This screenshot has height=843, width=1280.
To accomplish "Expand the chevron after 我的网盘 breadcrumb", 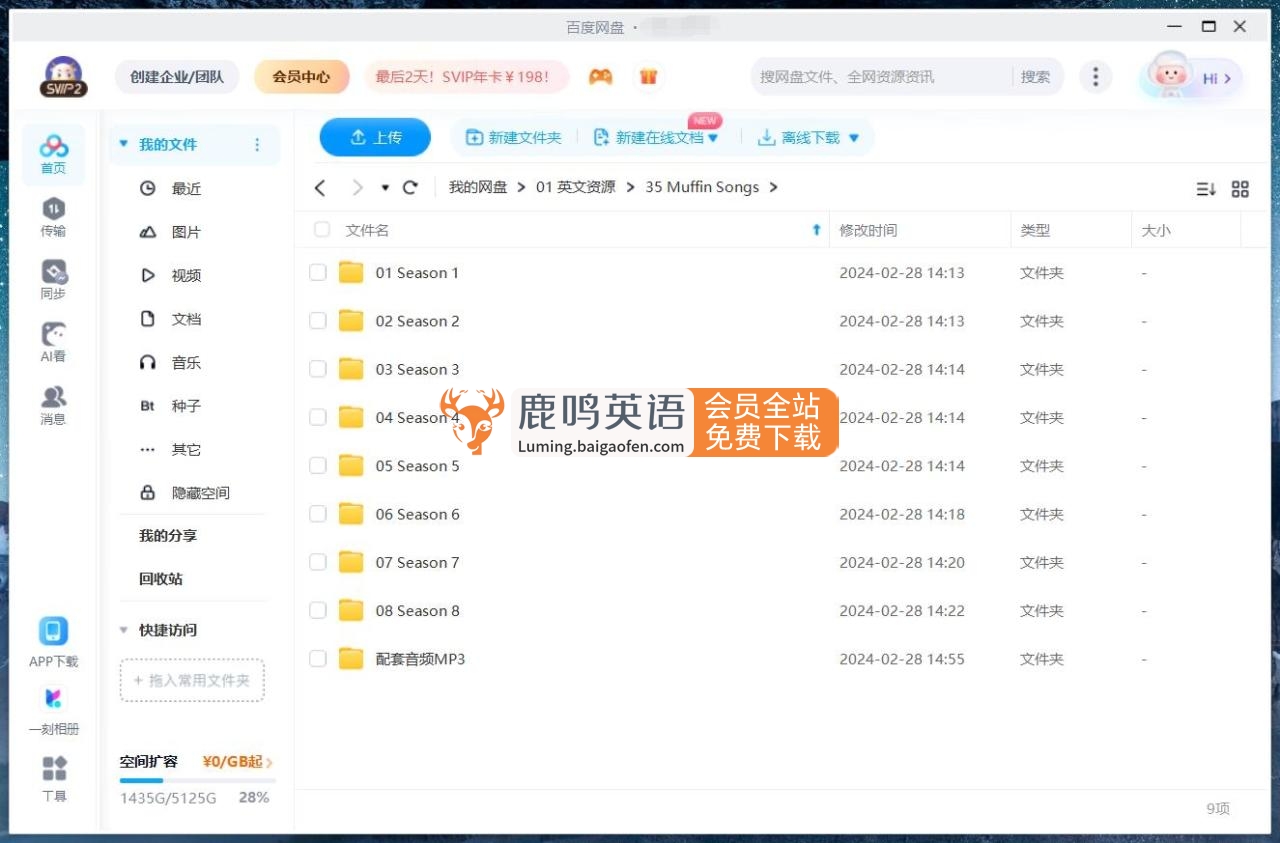I will pyautogui.click(x=521, y=187).
